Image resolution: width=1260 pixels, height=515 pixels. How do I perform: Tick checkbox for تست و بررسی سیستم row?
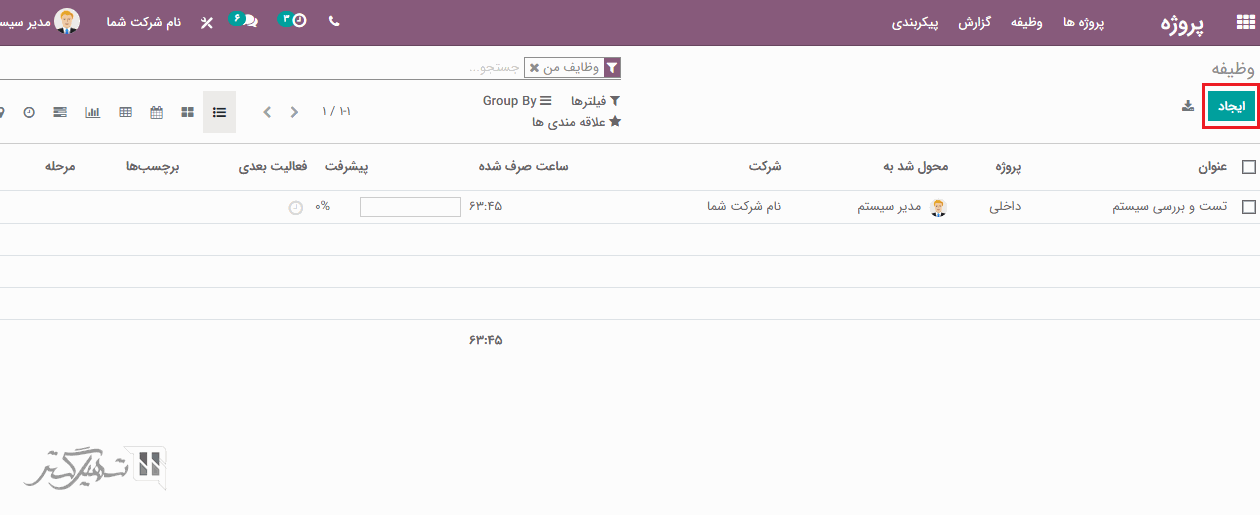click(1248, 207)
